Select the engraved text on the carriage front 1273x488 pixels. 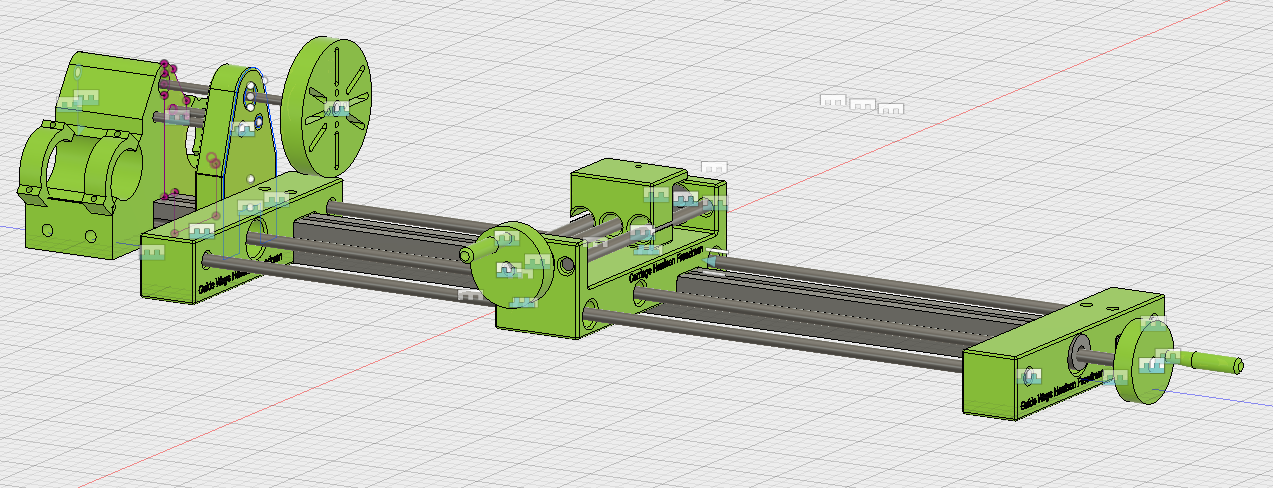[x=667, y=262]
